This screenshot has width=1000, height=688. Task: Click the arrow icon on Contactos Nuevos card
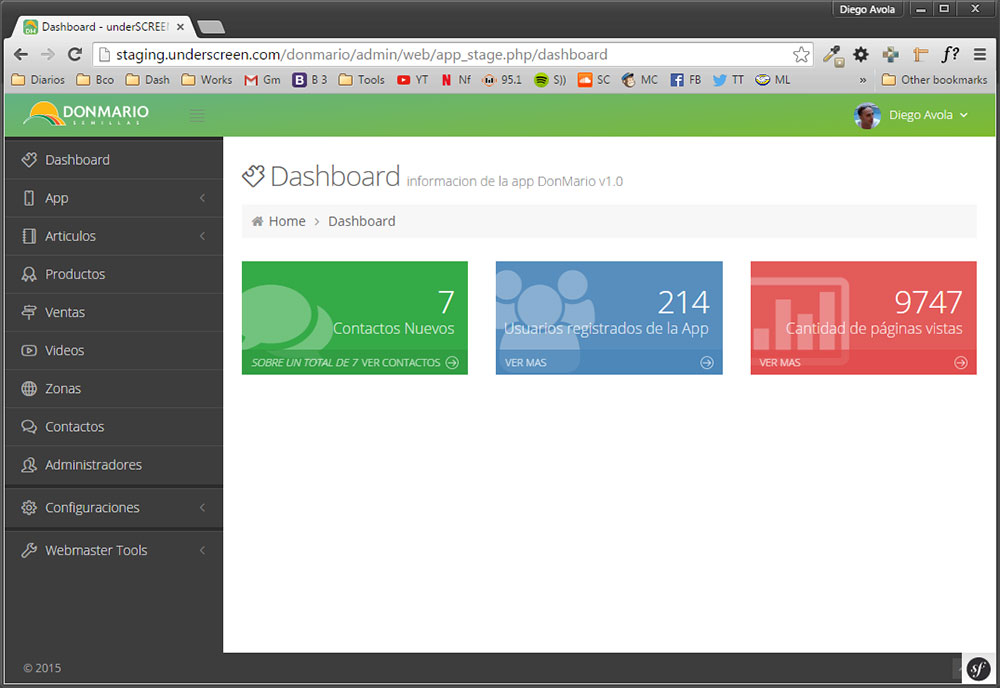pyautogui.click(x=452, y=362)
